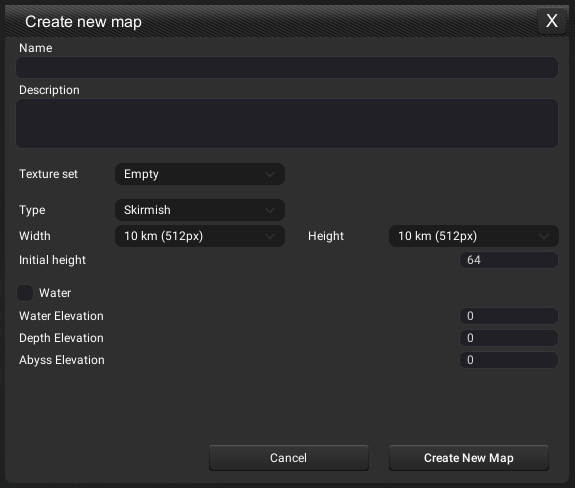This screenshot has width=575, height=488.
Task: Click the Width dropdown chevron arrow
Action: coord(270,236)
